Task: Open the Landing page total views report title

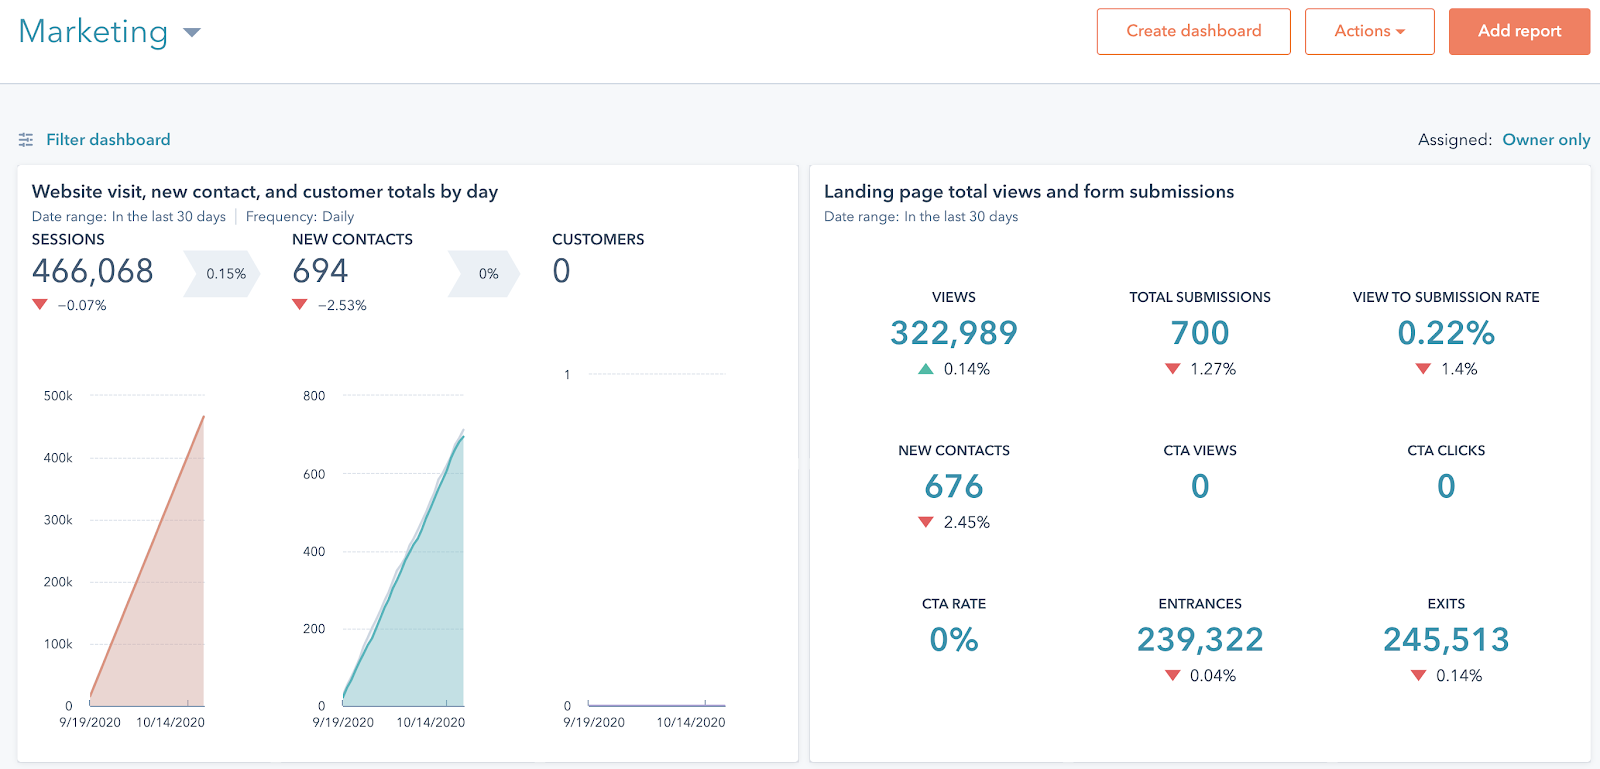Action: (1029, 192)
